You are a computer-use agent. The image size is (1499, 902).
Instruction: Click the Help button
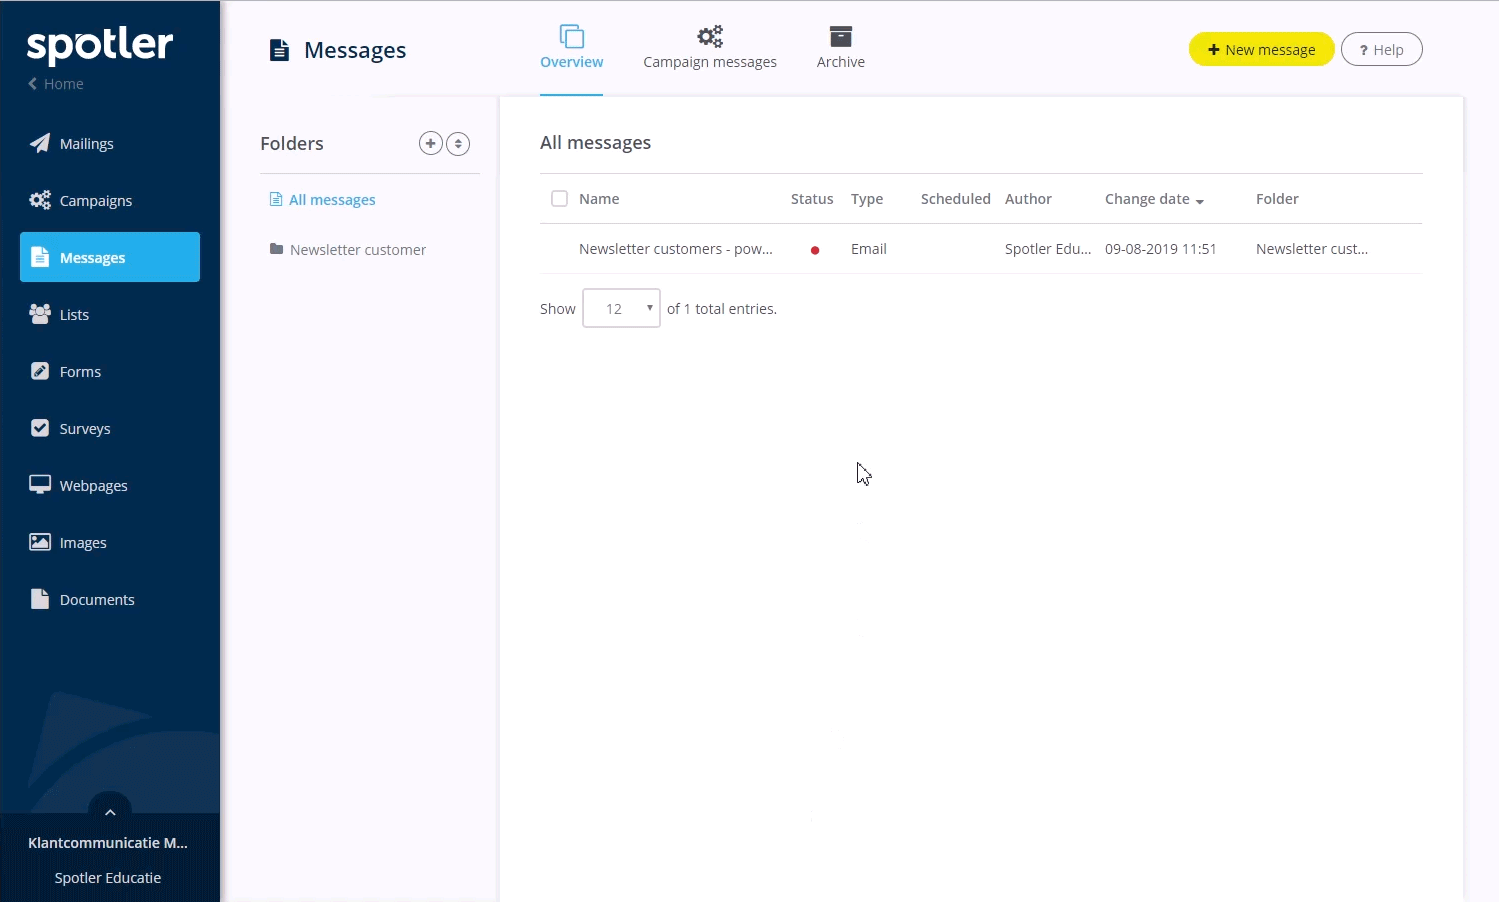(x=1381, y=50)
